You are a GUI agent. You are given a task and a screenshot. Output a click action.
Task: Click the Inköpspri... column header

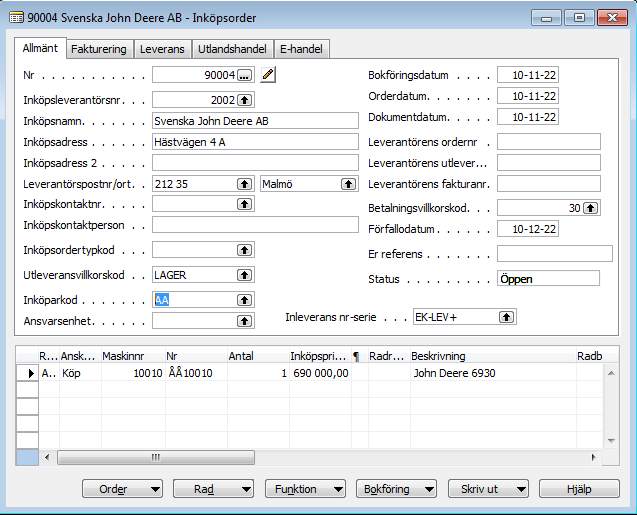point(320,356)
